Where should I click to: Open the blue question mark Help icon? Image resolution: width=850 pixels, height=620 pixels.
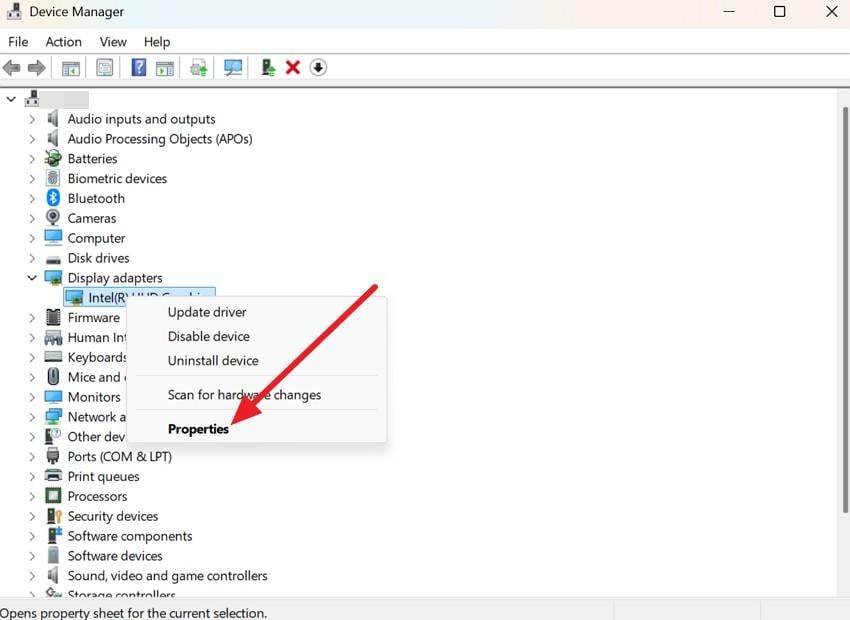[x=139, y=67]
